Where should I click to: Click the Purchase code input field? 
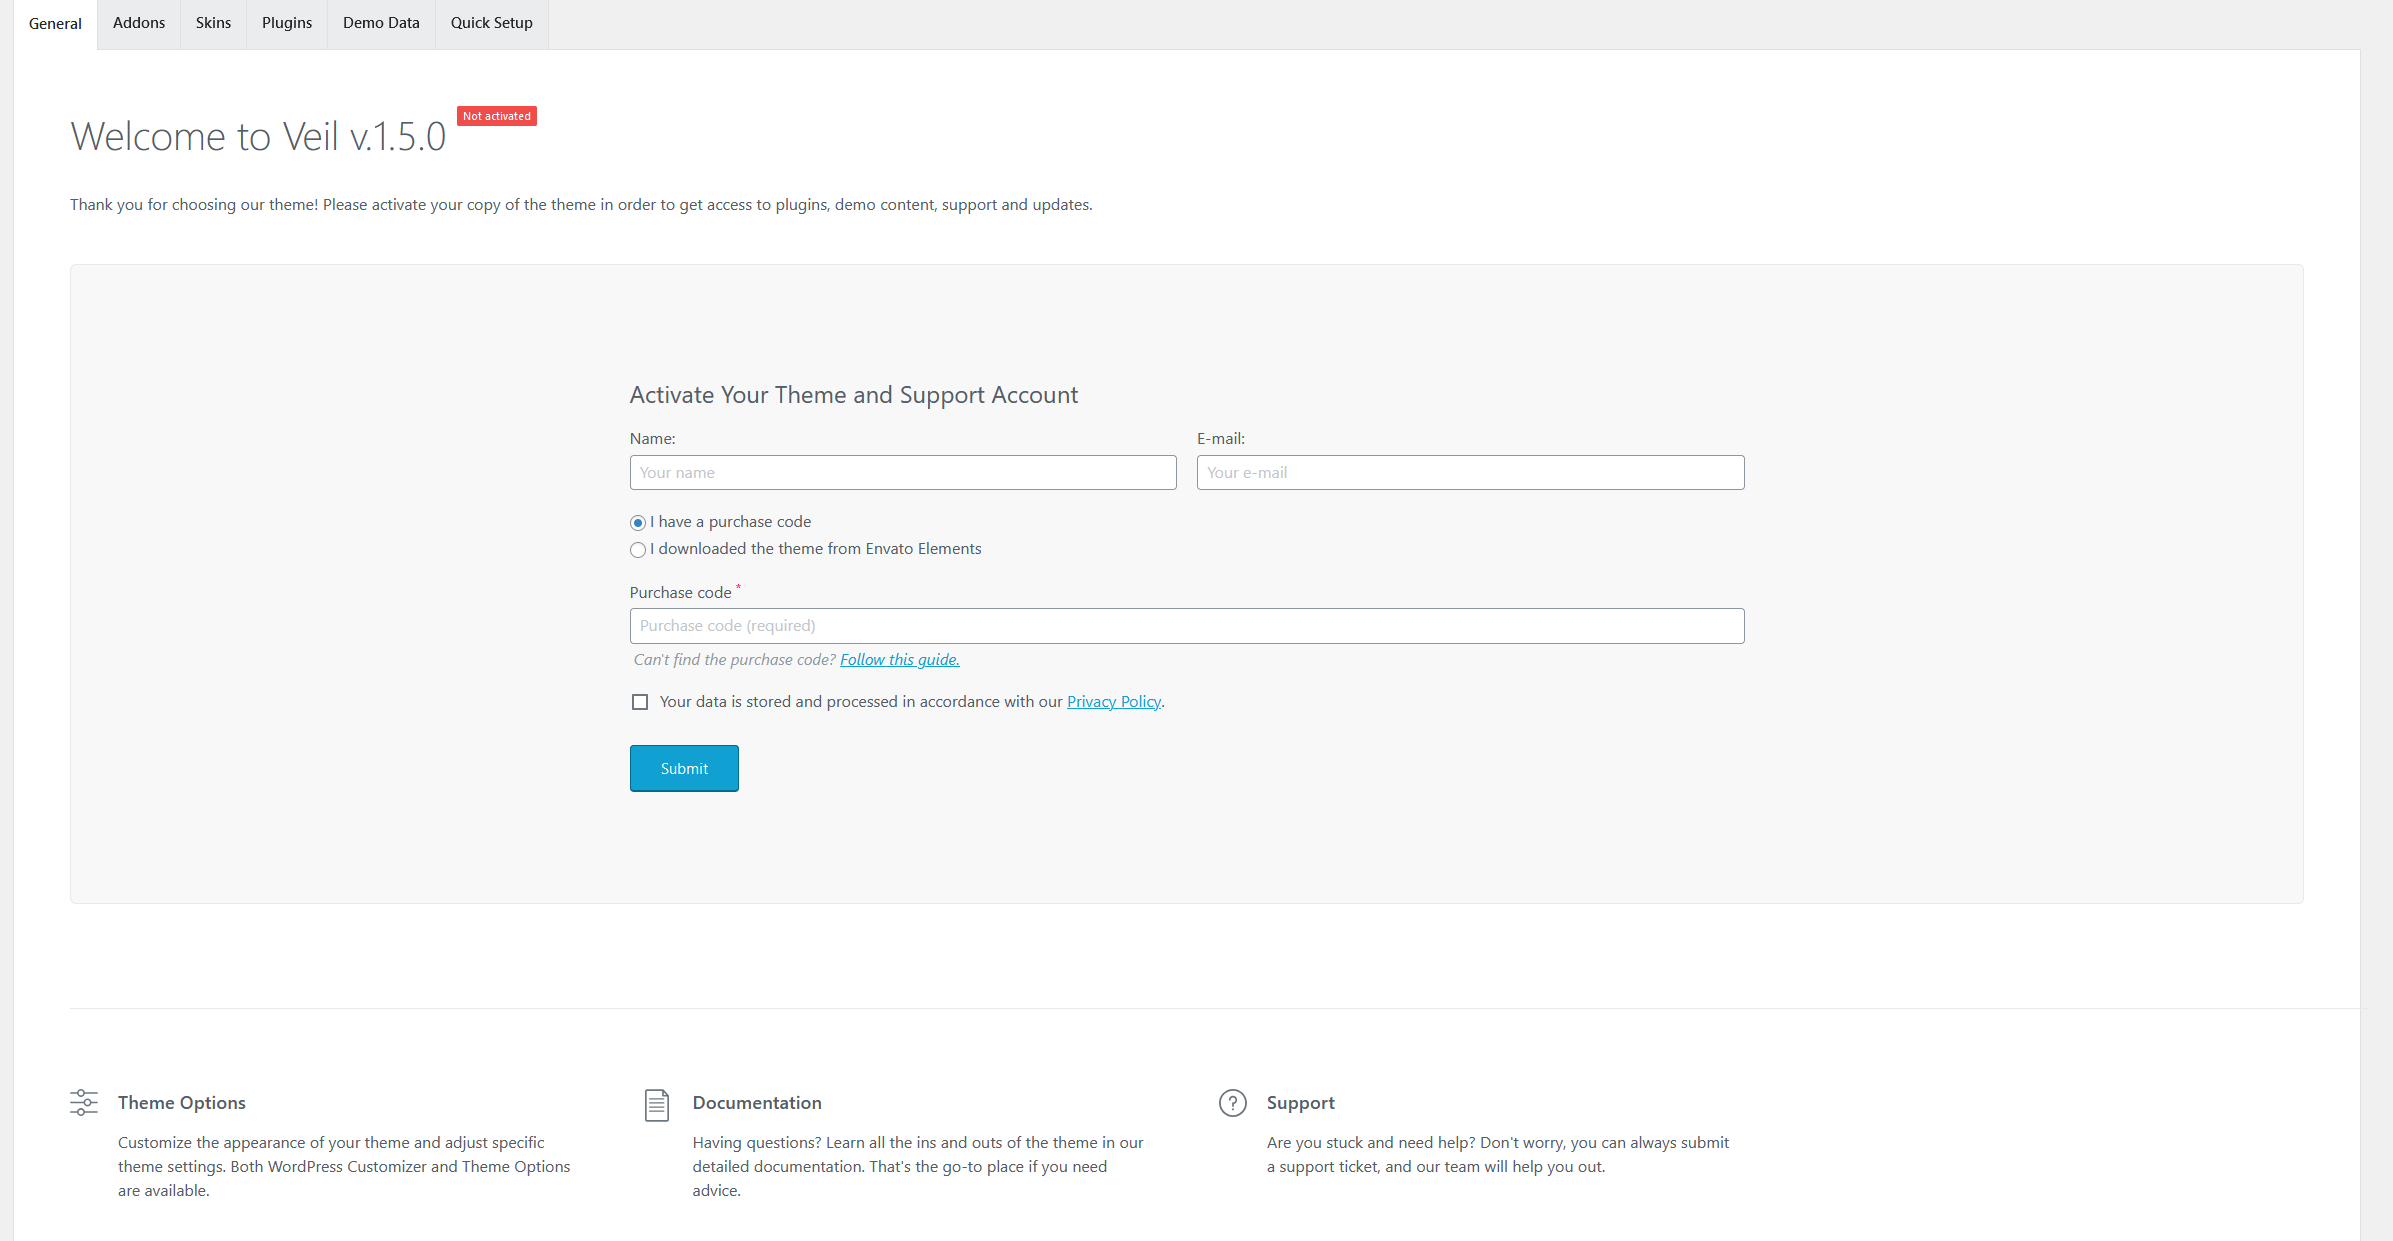coord(1187,626)
